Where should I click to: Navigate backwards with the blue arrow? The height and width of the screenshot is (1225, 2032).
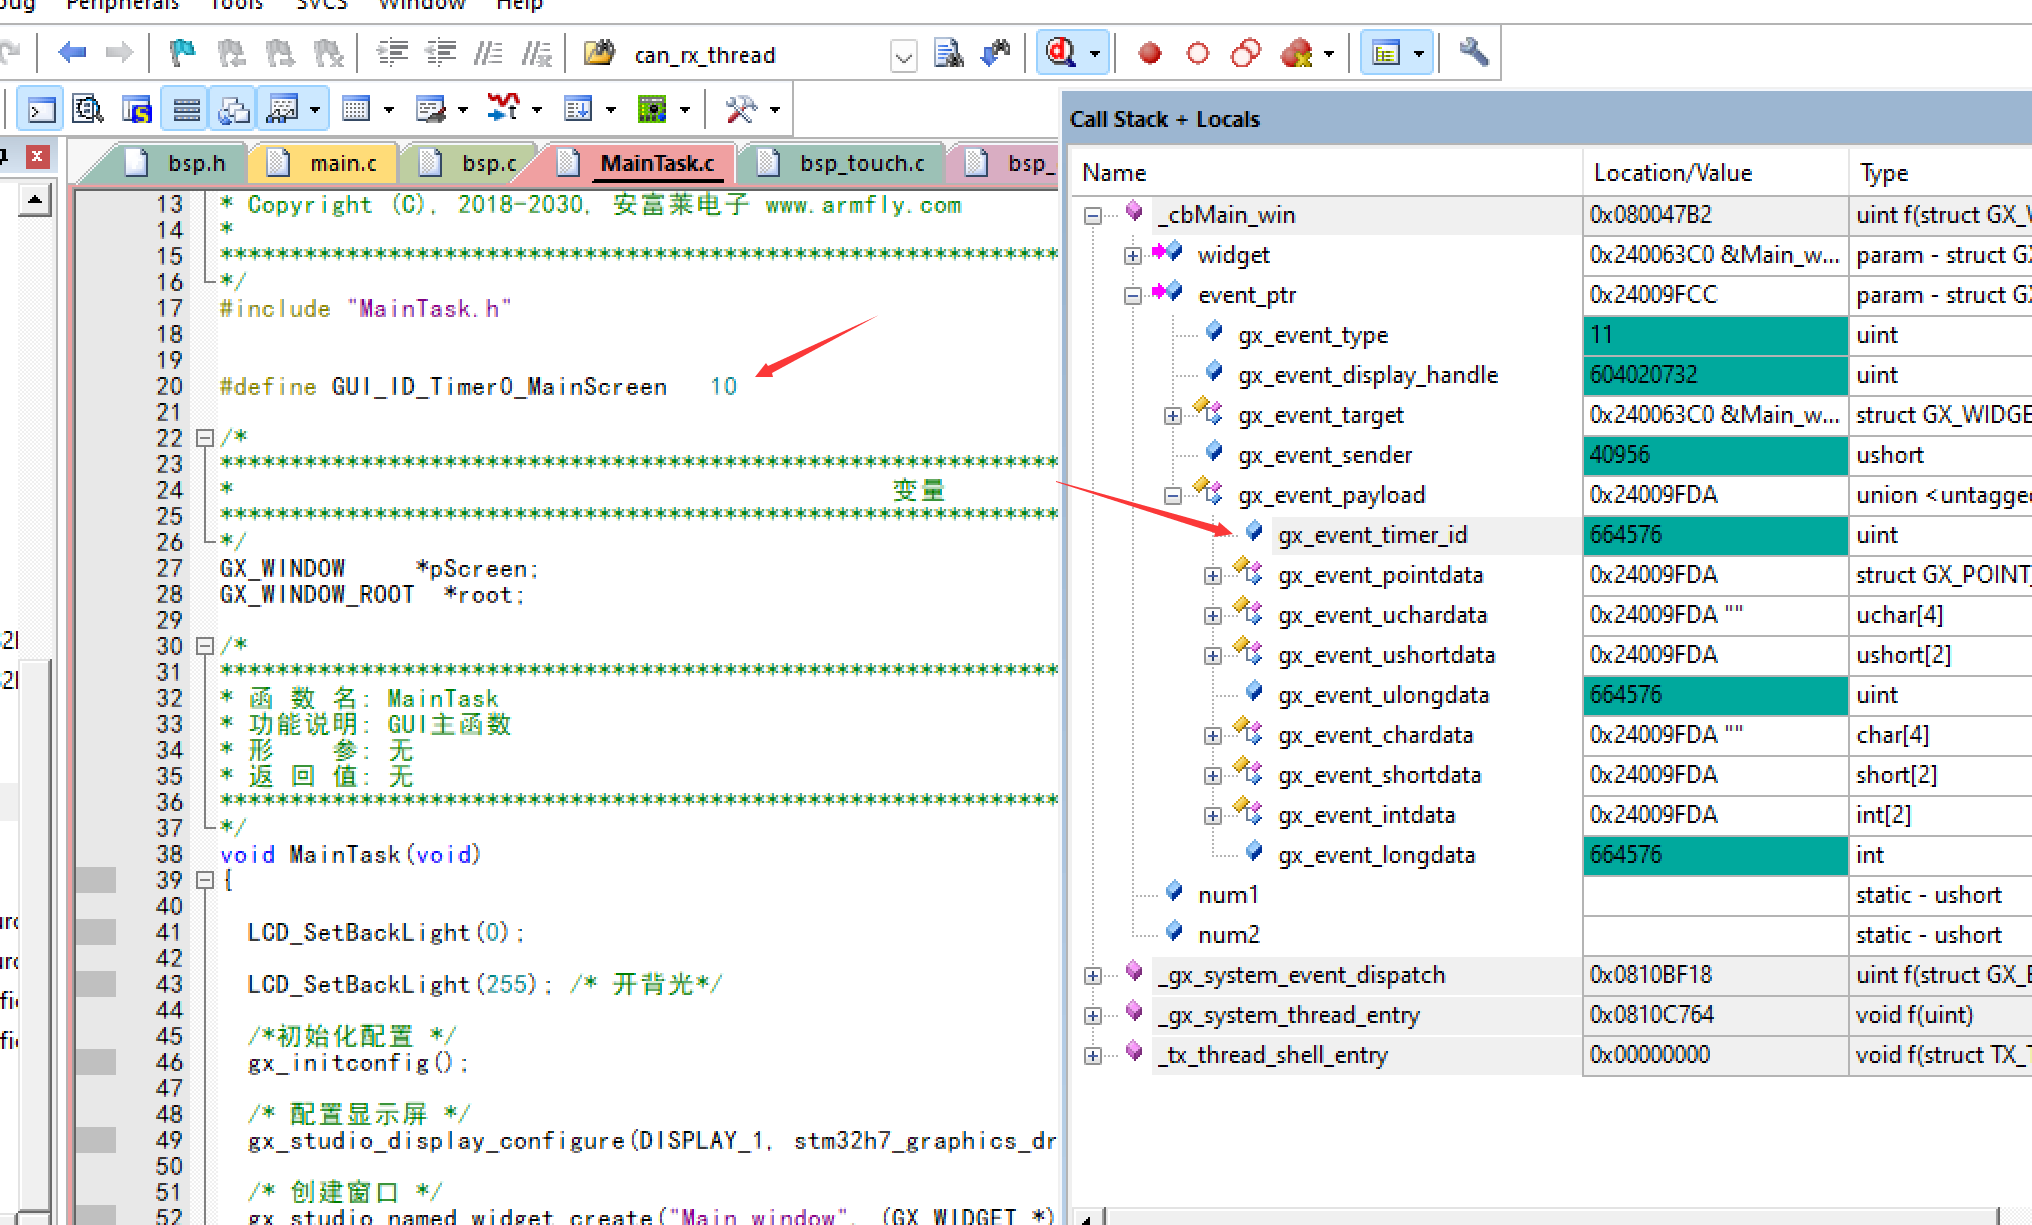click(72, 52)
